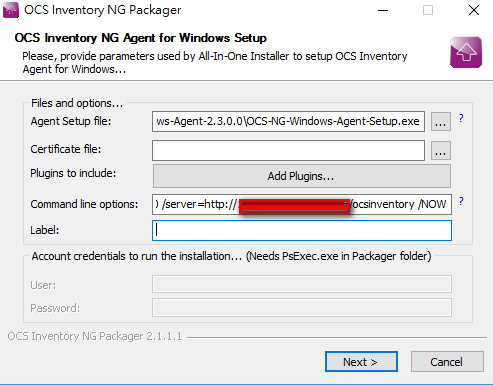Click the OCS Inventory title bar app icon

(x=11, y=10)
